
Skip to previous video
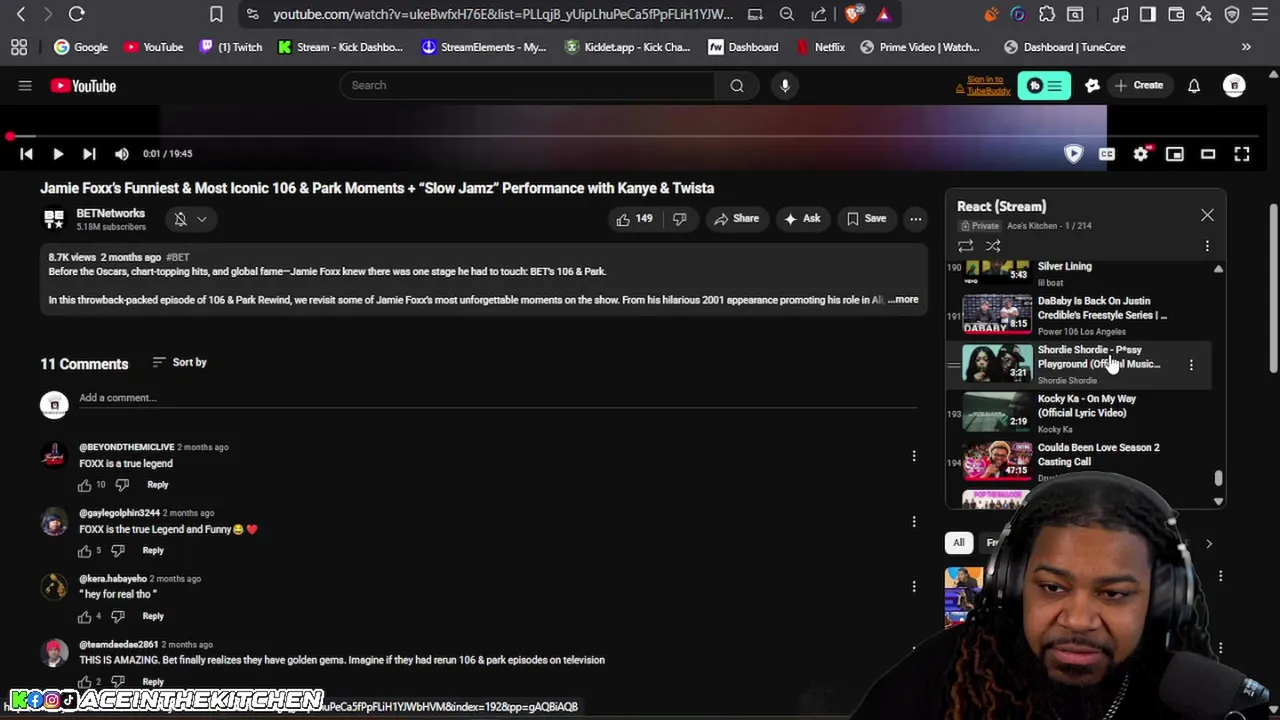tap(27, 154)
